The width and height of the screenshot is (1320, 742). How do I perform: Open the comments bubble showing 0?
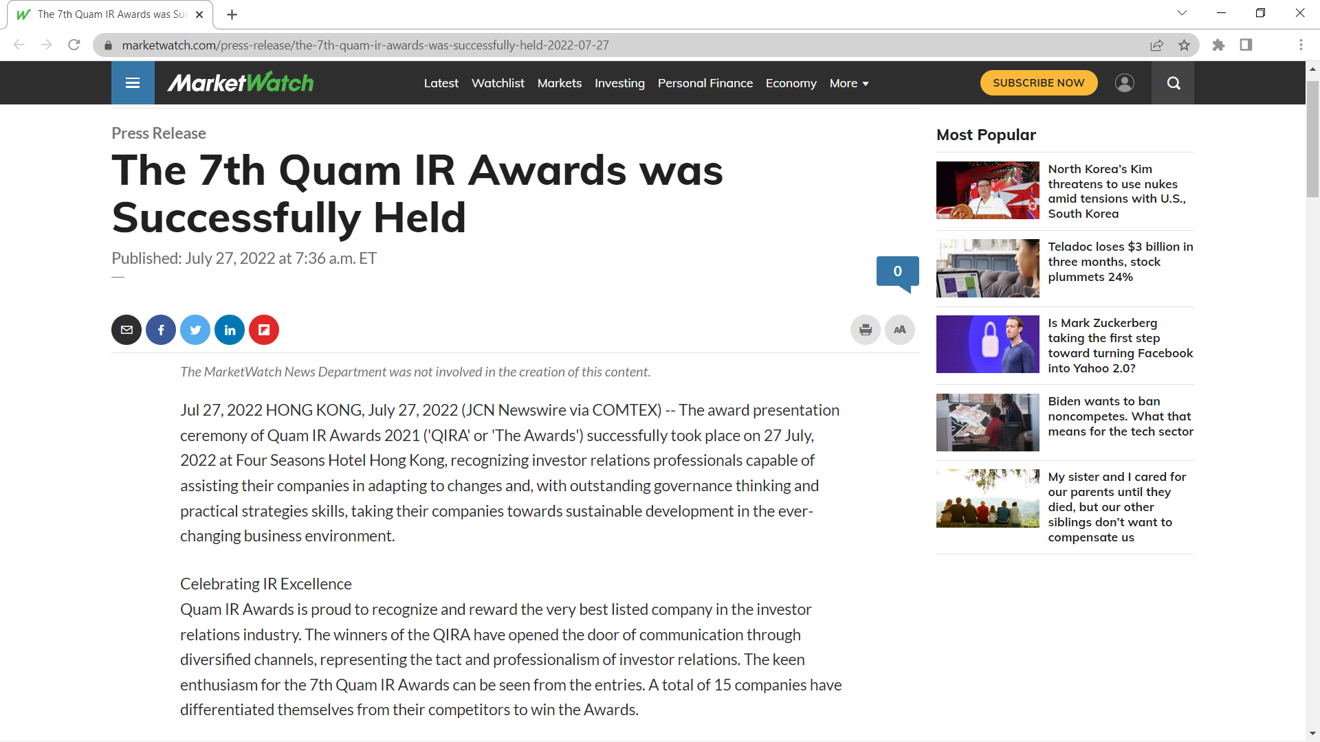point(898,273)
